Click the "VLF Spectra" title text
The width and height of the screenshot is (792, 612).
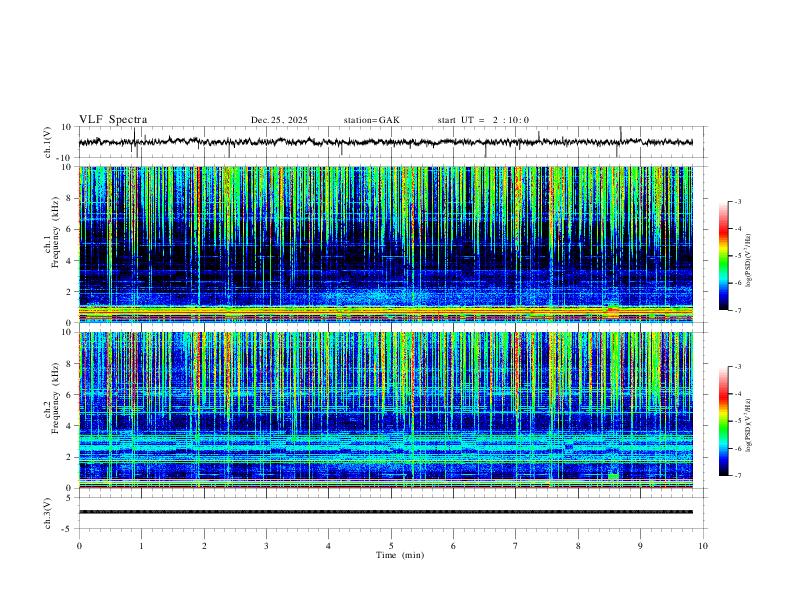(113, 120)
